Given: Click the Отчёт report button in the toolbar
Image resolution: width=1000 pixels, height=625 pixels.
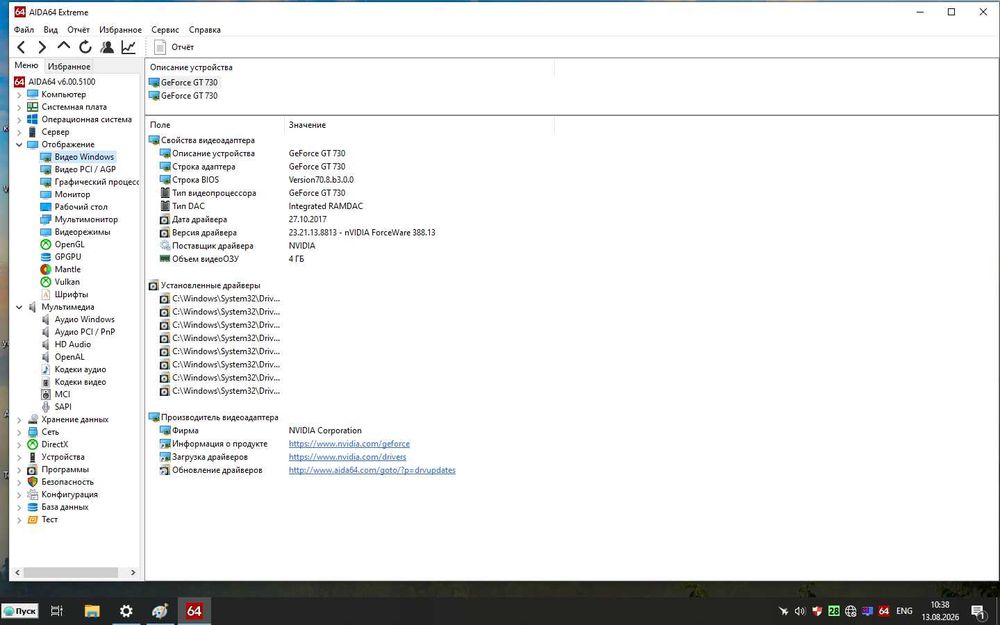Looking at the screenshot, I should (x=174, y=47).
